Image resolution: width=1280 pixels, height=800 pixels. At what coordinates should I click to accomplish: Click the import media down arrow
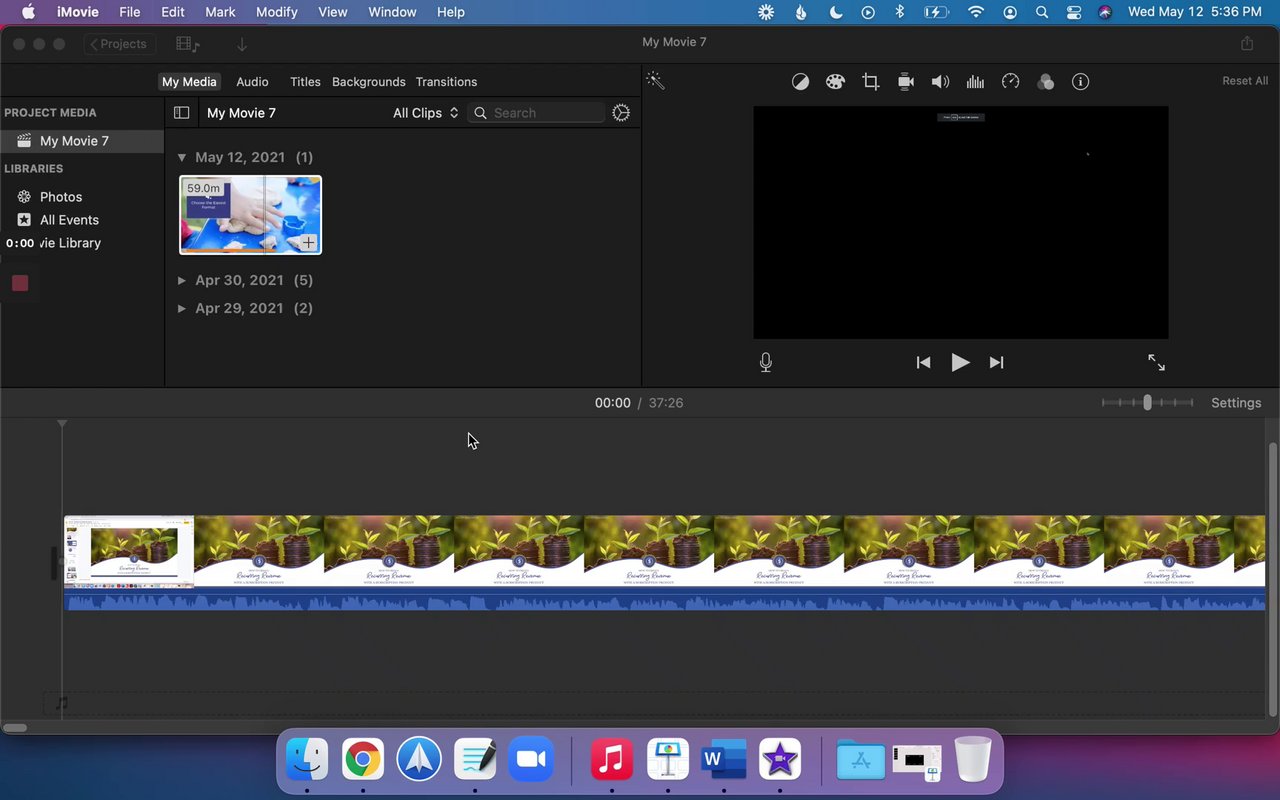242,44
